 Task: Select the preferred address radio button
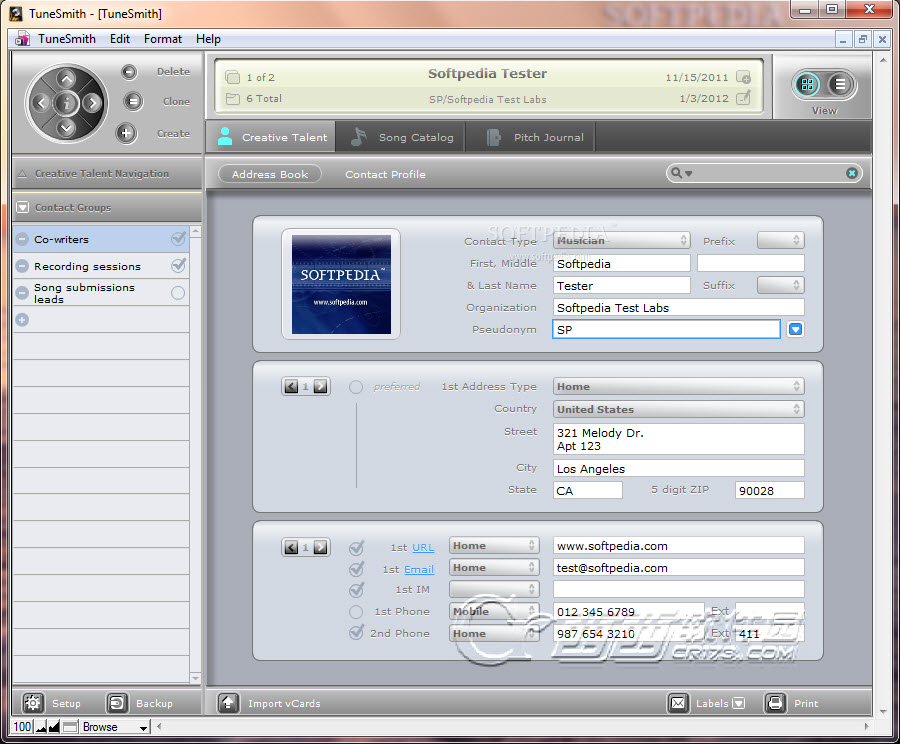point(356,387)
